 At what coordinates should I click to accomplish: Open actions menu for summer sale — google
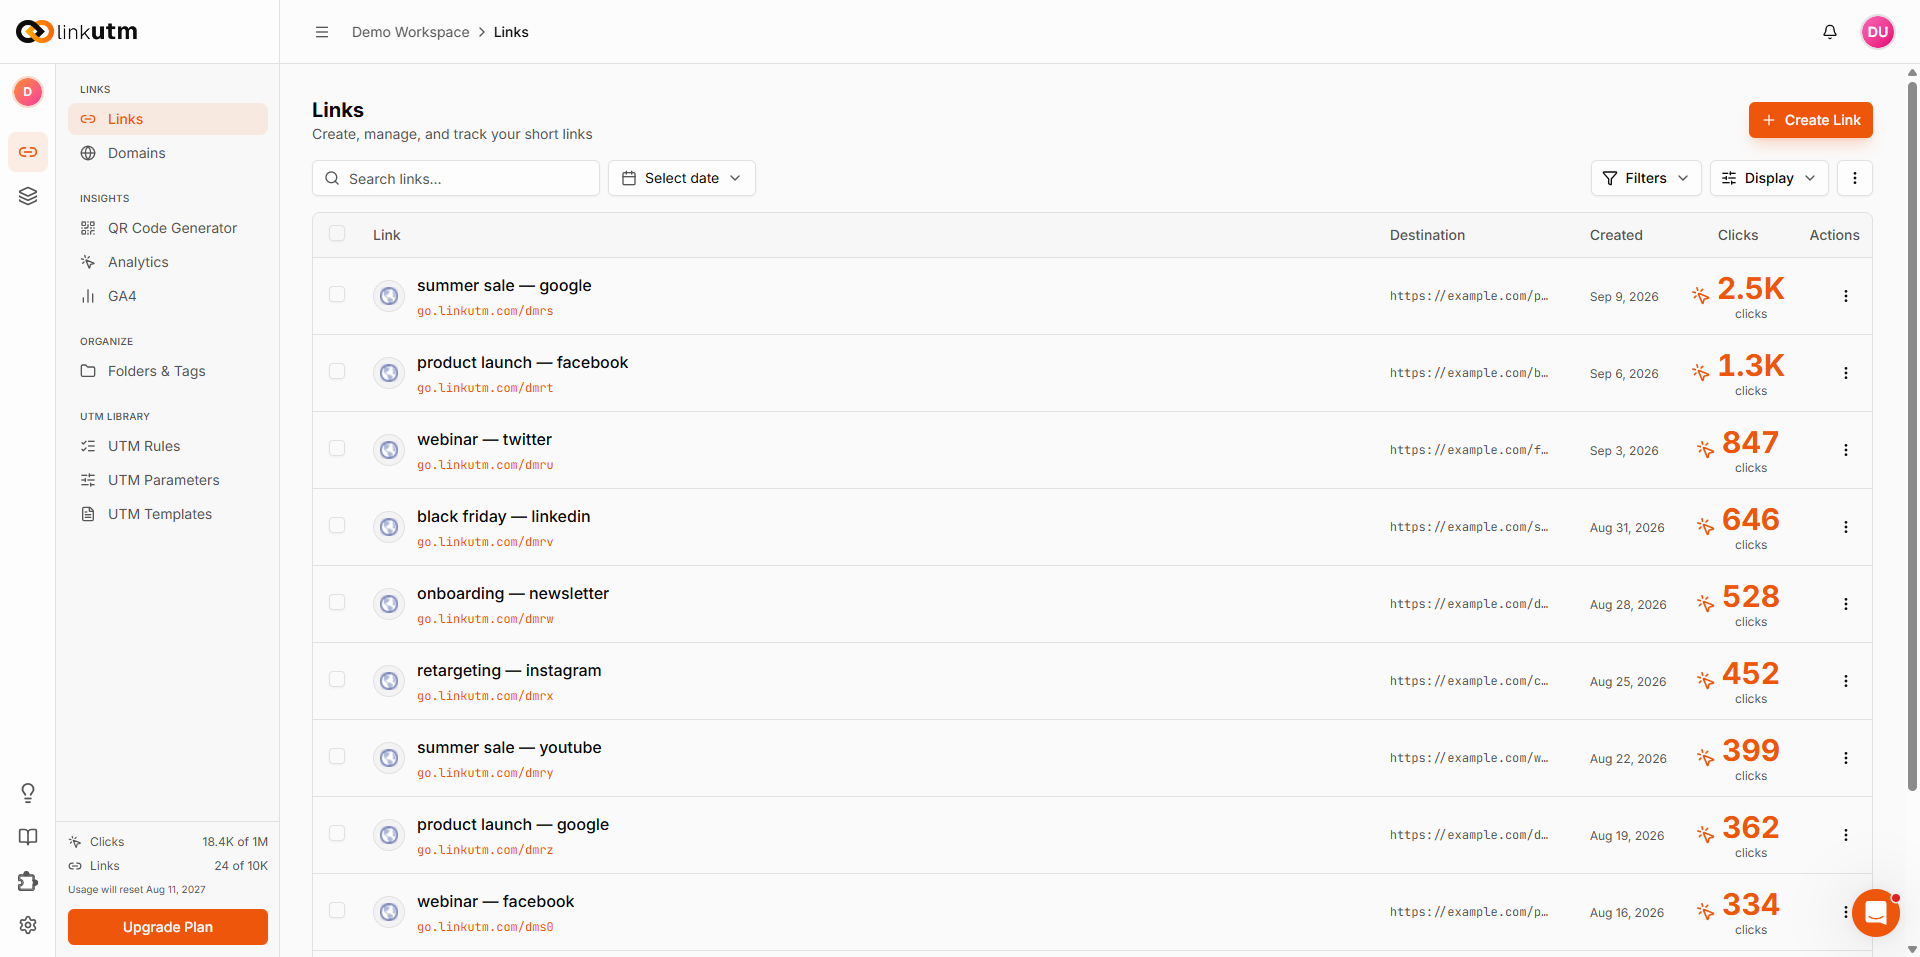[x=1846, y=296]
